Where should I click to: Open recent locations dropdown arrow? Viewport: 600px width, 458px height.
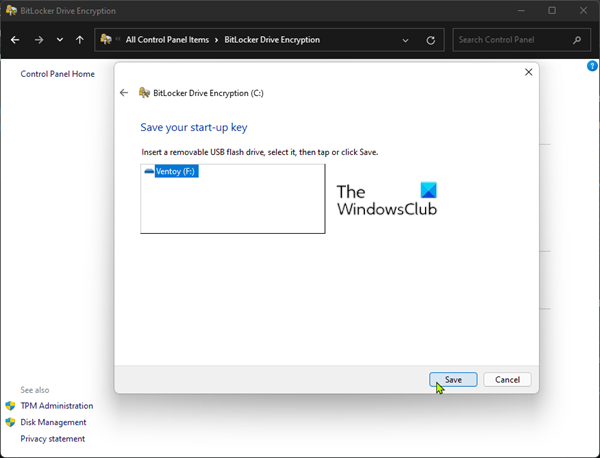(60, 40)
